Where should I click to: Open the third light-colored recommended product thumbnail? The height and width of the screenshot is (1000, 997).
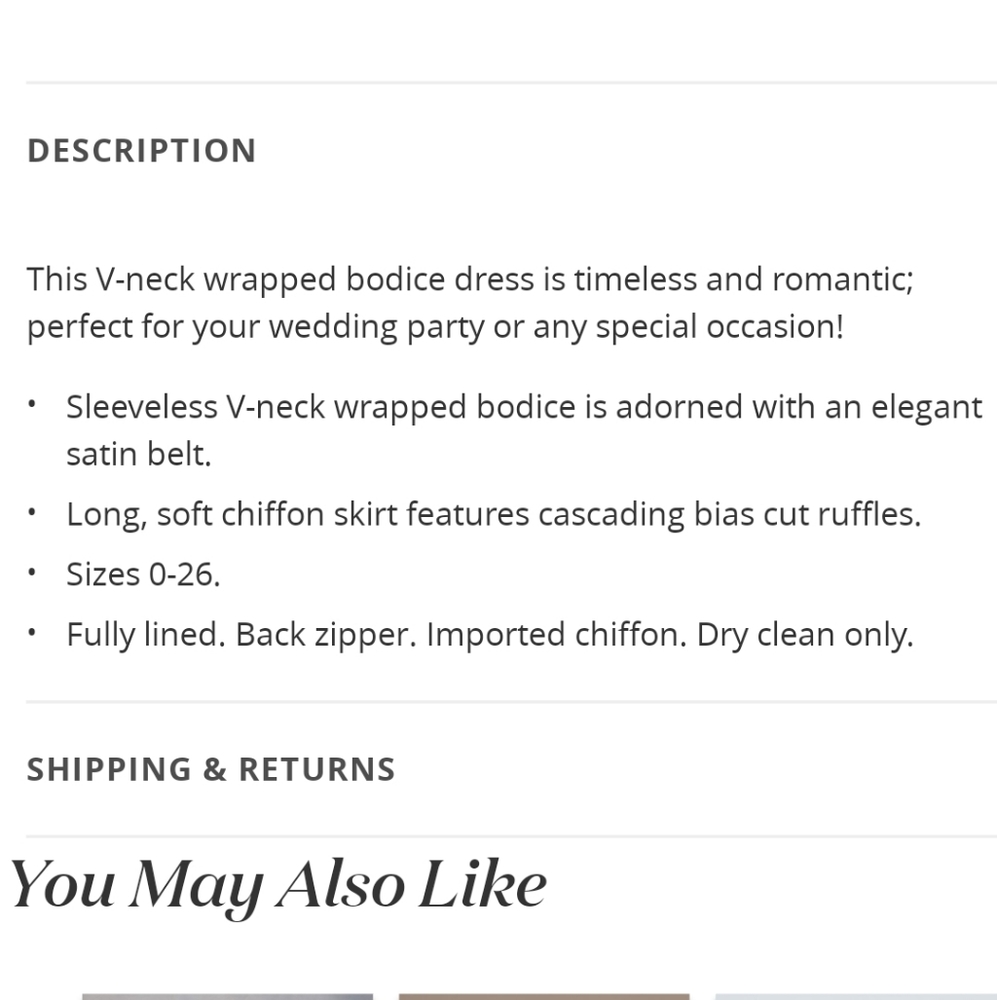tap(856, 996)
